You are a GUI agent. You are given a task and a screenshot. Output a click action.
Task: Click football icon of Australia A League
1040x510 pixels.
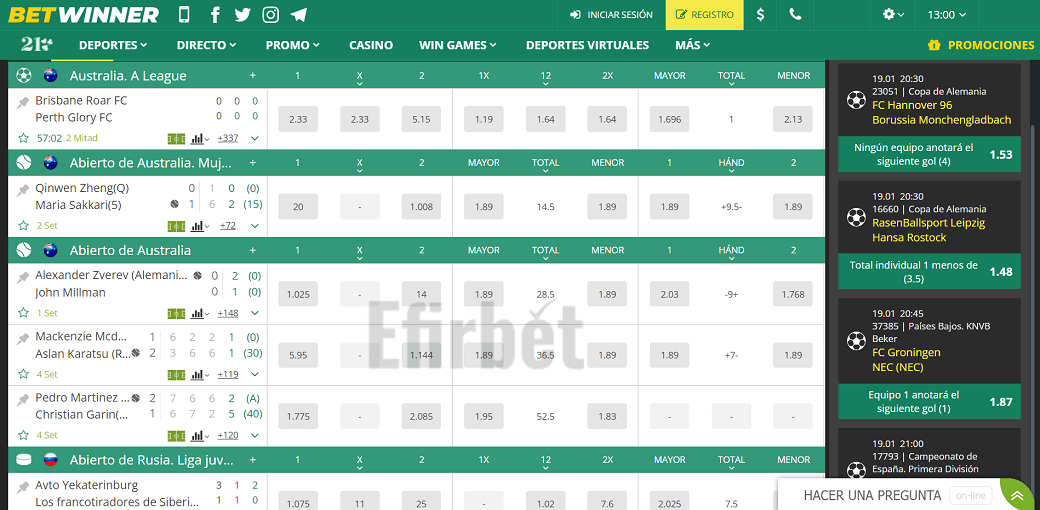(x=24, y=76)
